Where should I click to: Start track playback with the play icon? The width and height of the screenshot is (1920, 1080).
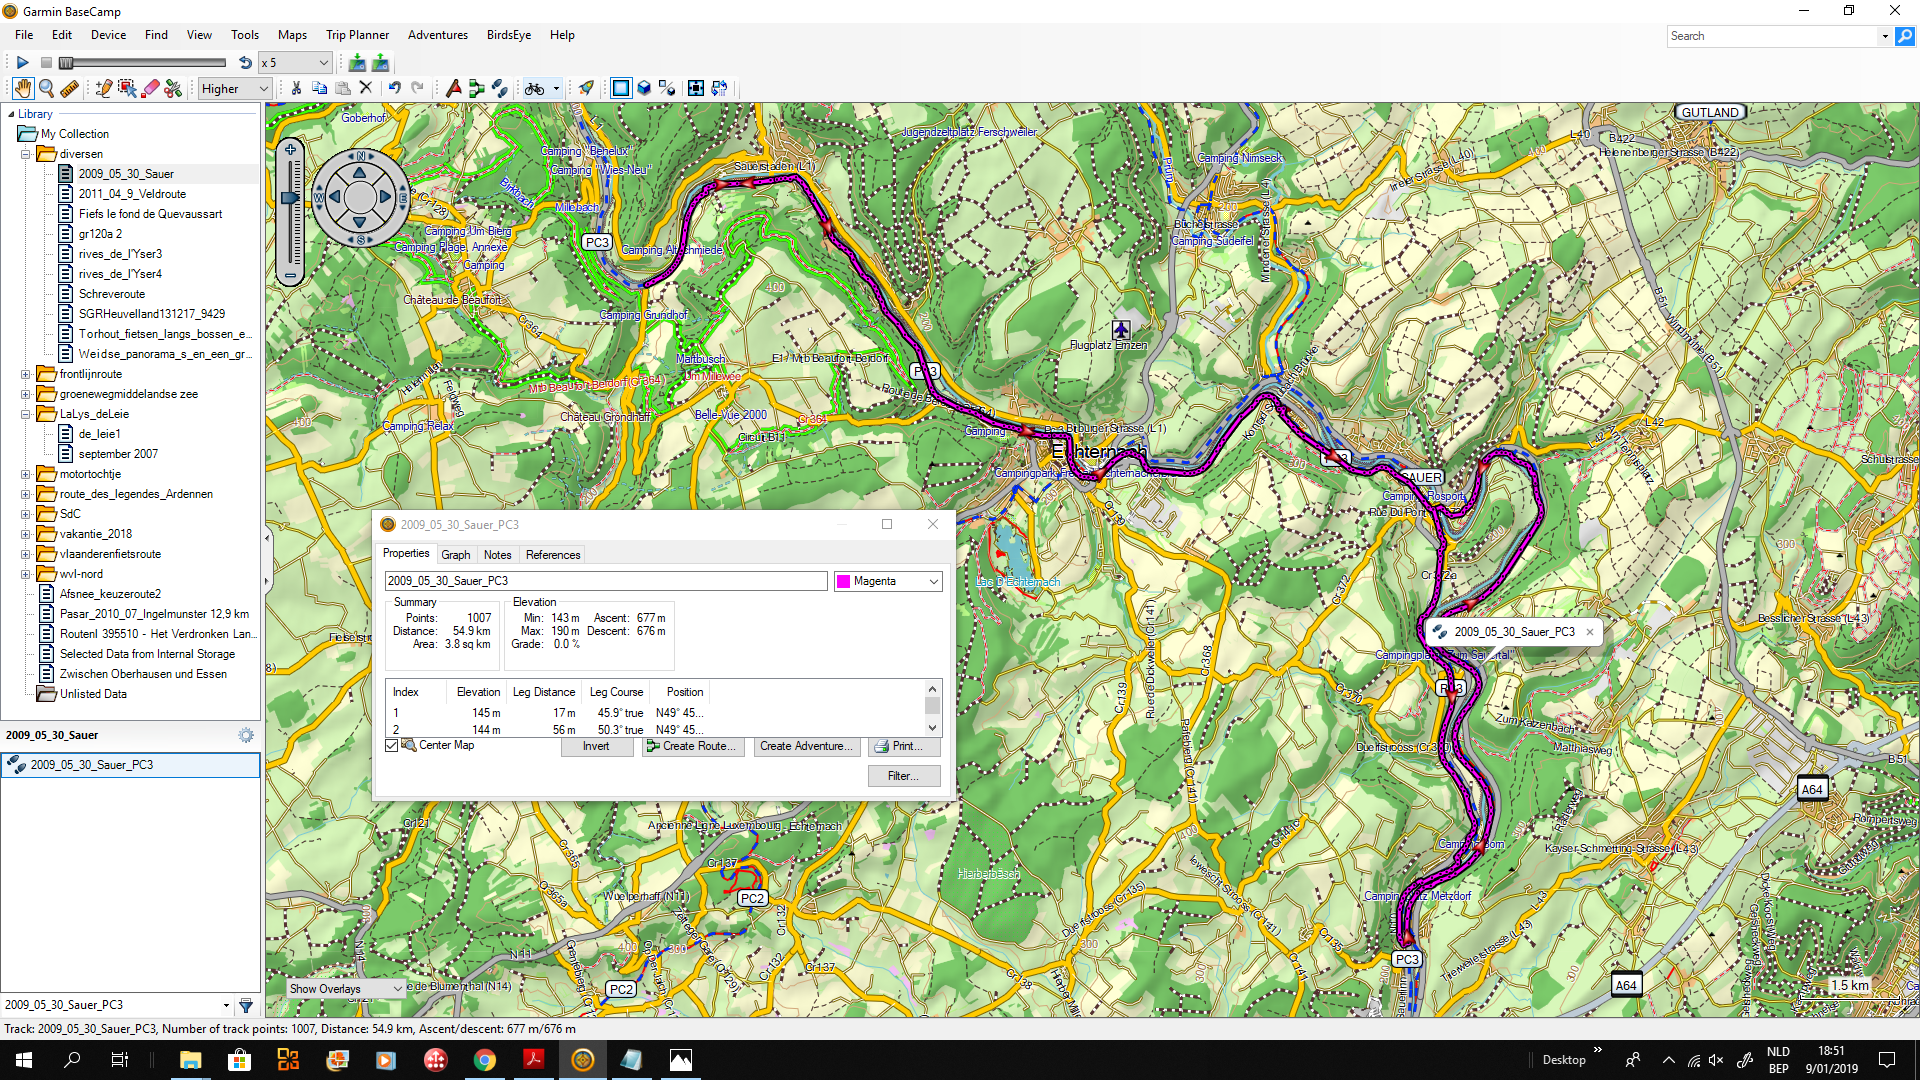click(x=22, y=62)
